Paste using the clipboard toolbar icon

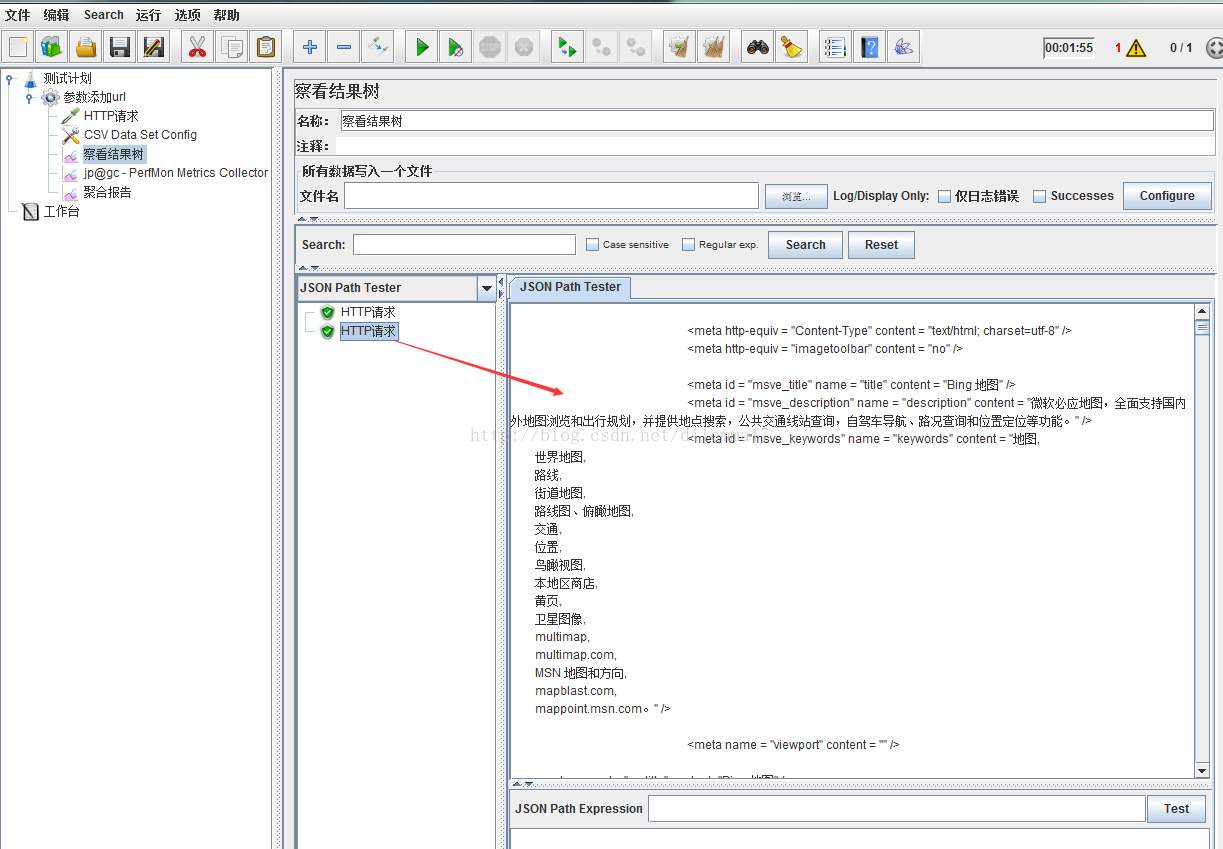[x=265, y=47]
